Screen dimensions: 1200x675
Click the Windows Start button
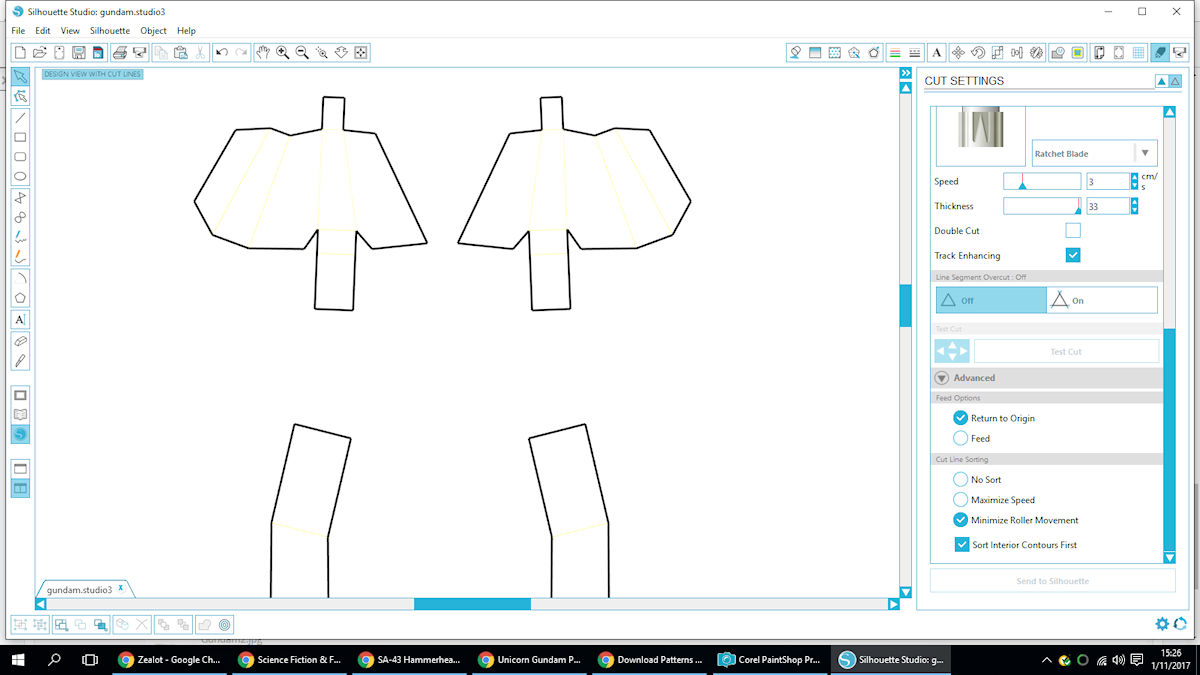(x=18, y=660)
